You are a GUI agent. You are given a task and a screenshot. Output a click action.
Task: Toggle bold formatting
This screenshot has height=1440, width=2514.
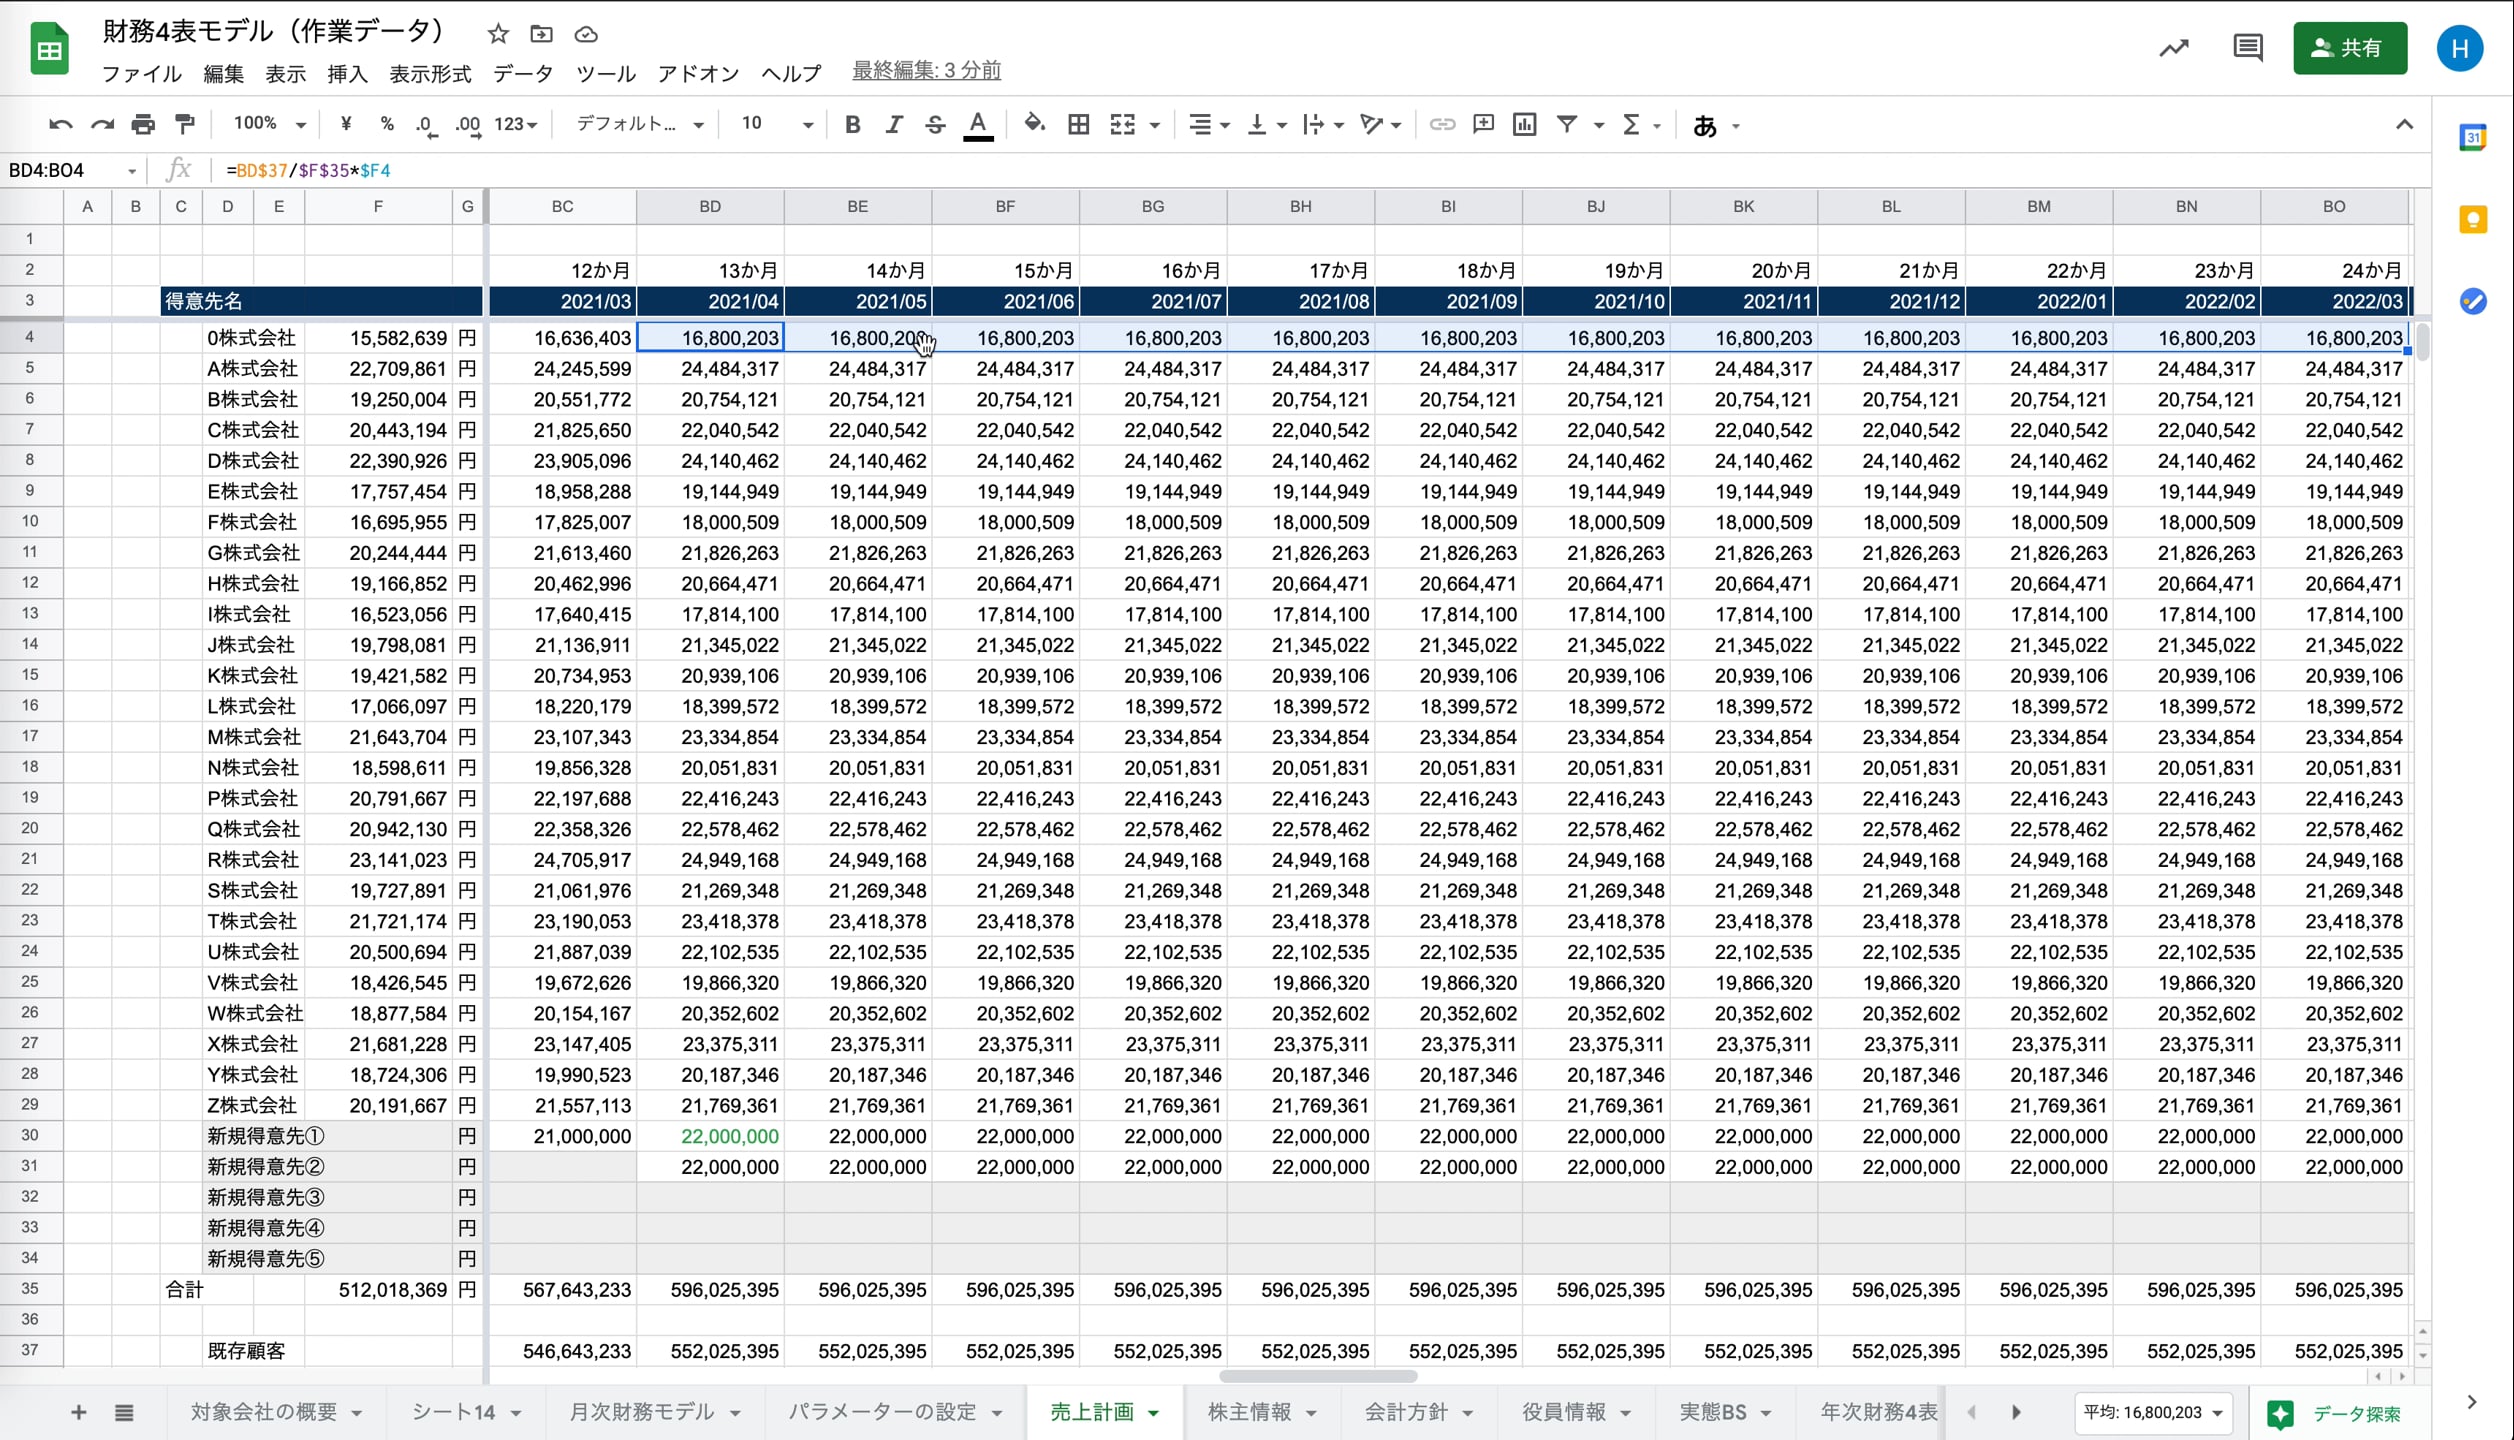point(852,124)
